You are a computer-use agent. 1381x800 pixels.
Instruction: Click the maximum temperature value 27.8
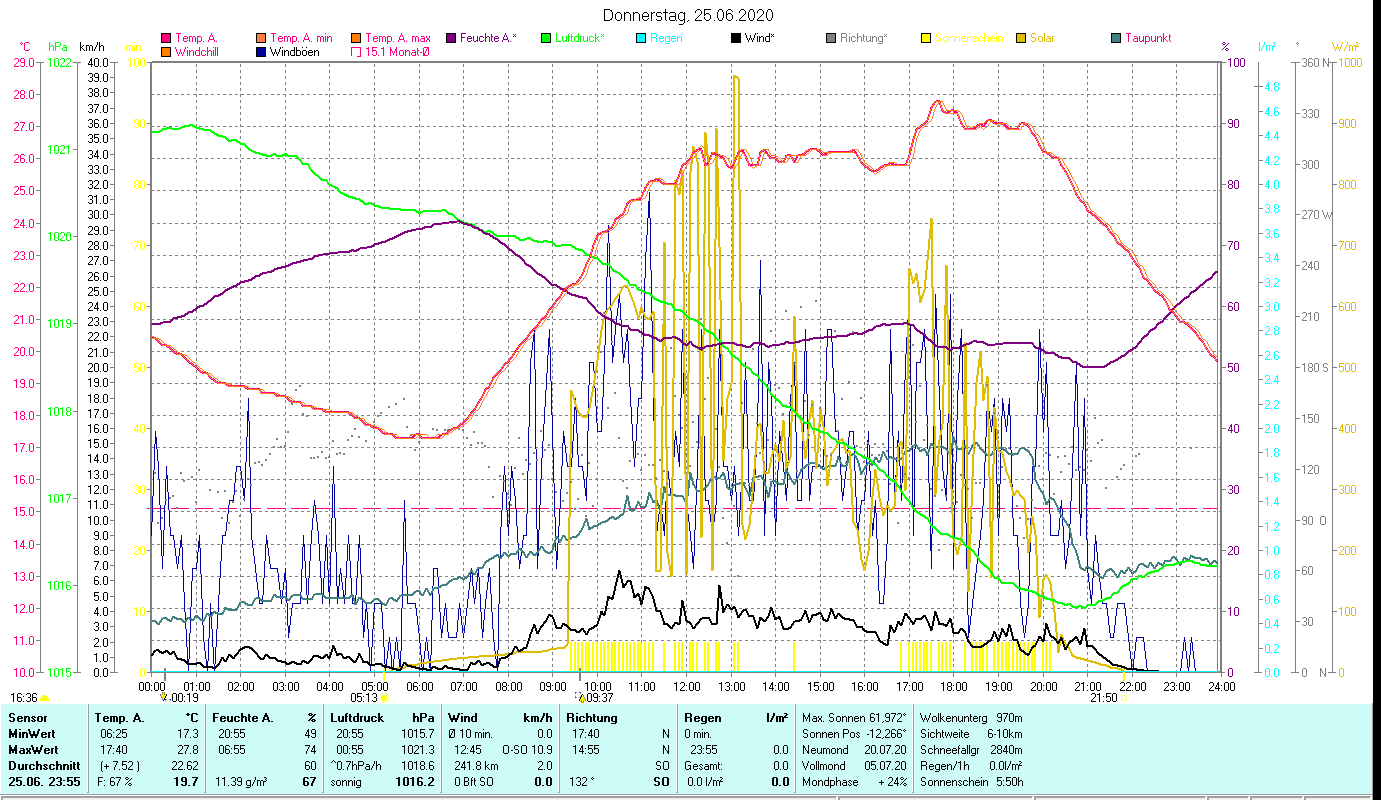(188, 749)
